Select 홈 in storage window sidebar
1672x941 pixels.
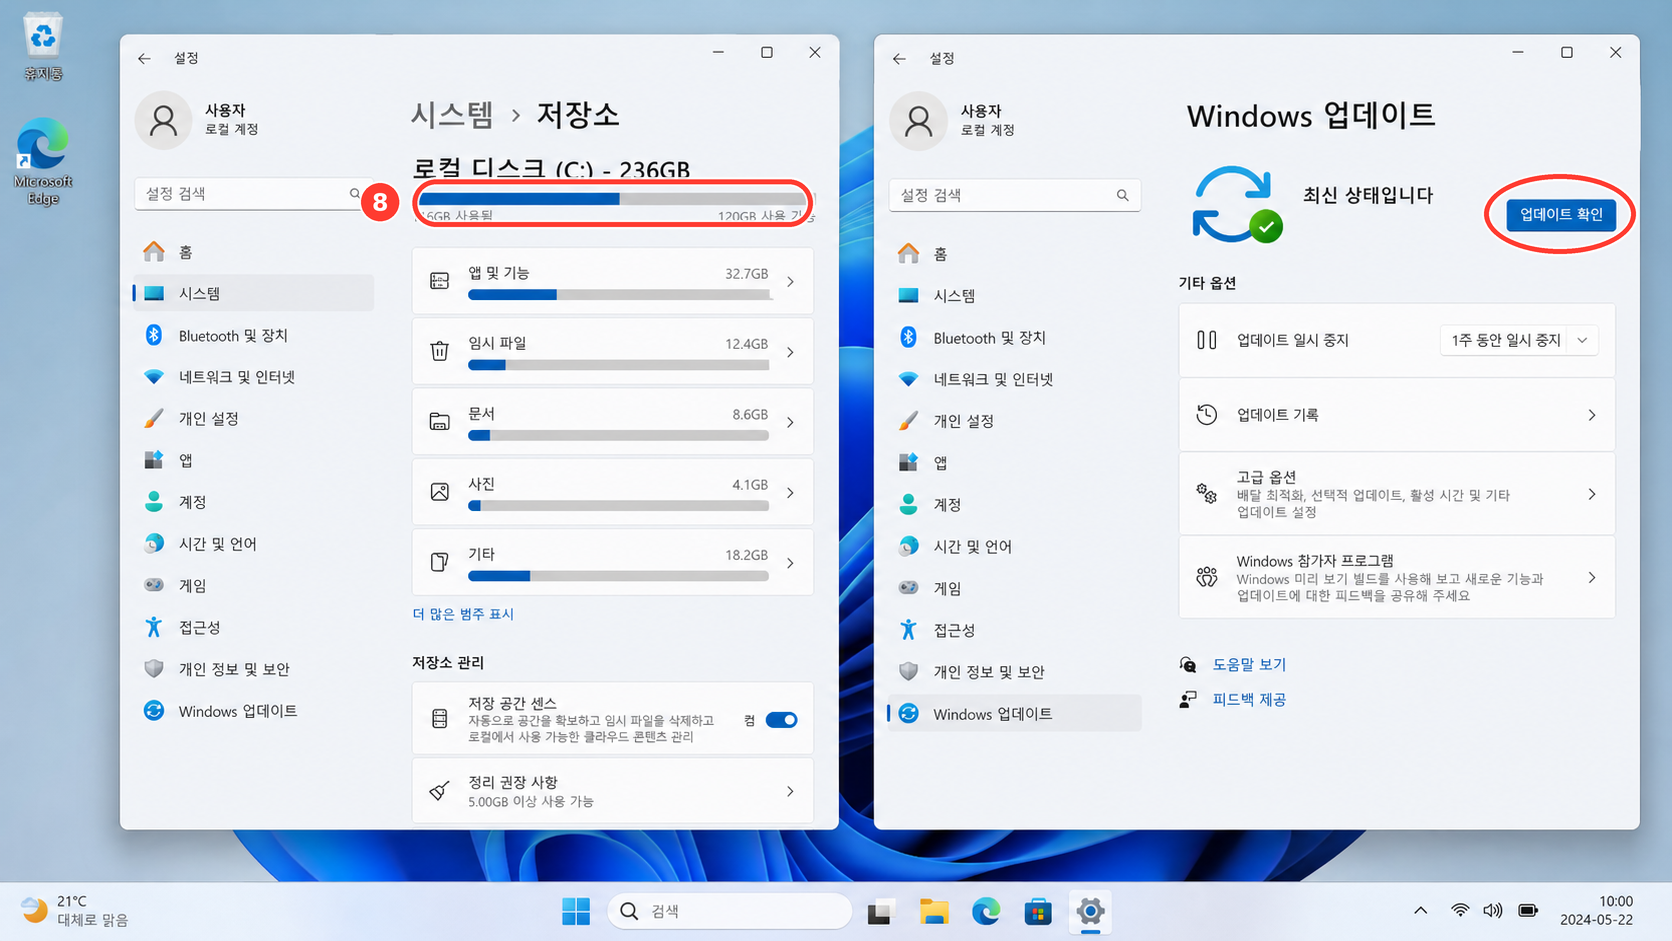tap(253, 252)
